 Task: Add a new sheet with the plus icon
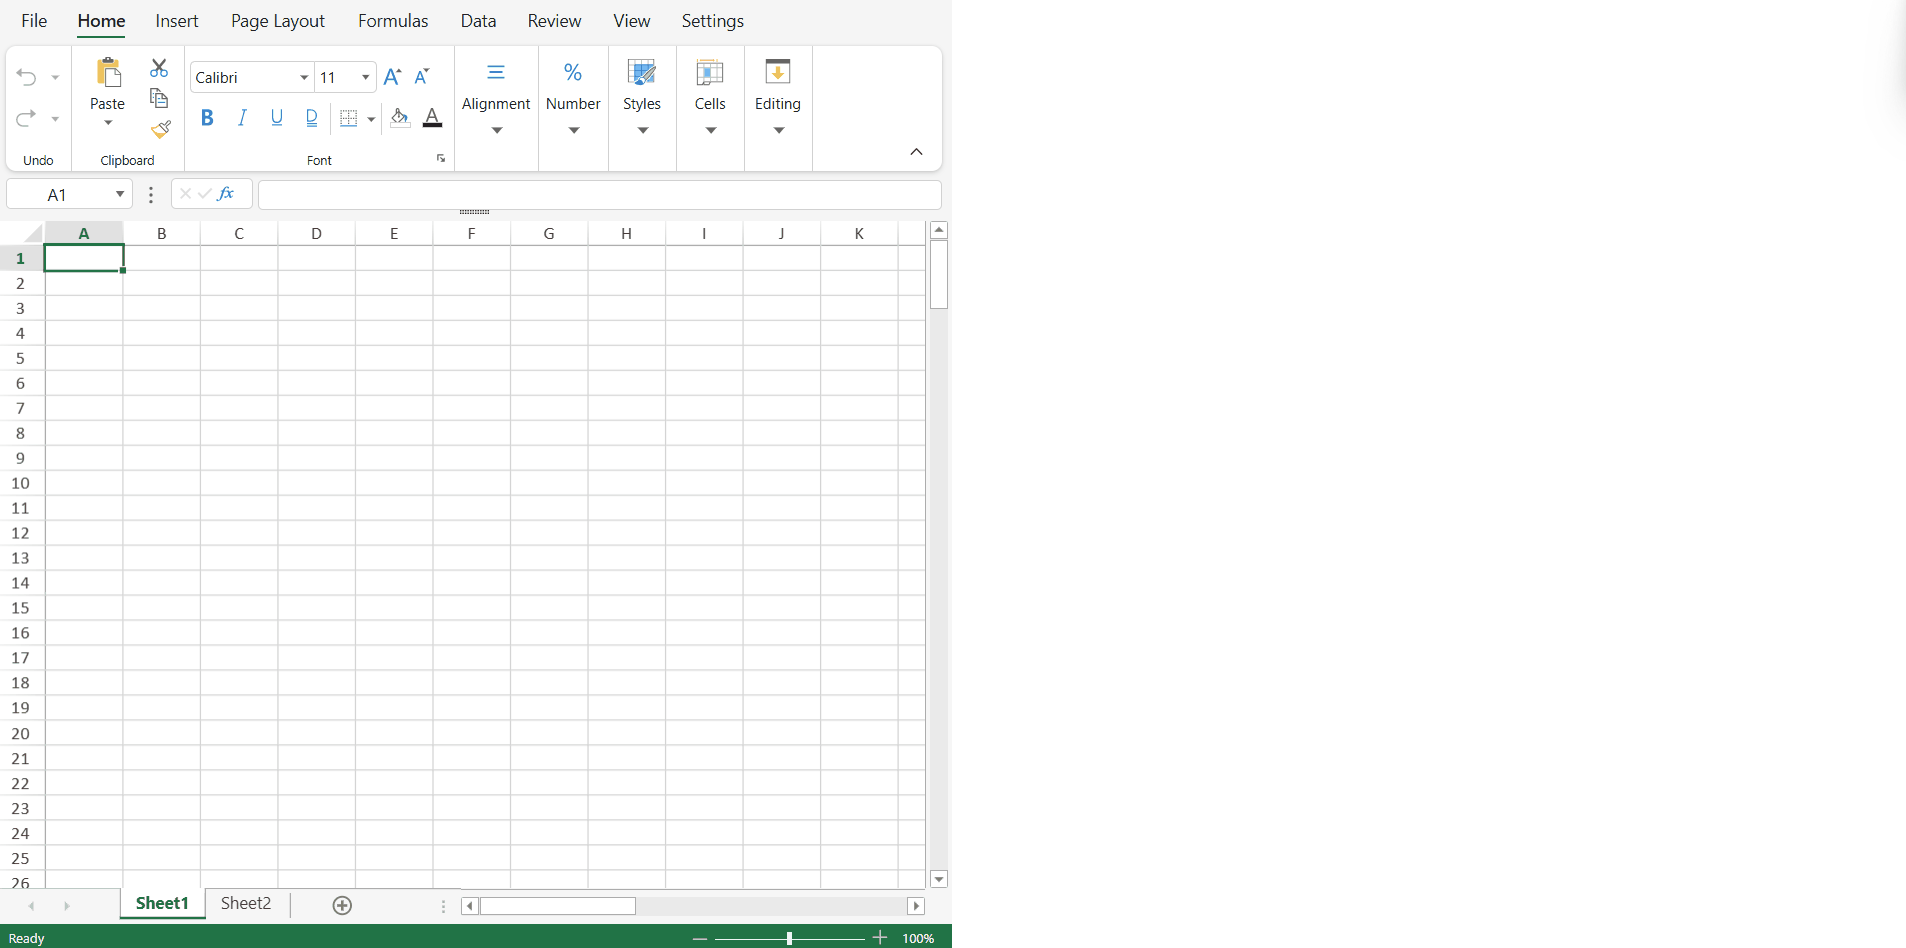[x=342, y=905]
